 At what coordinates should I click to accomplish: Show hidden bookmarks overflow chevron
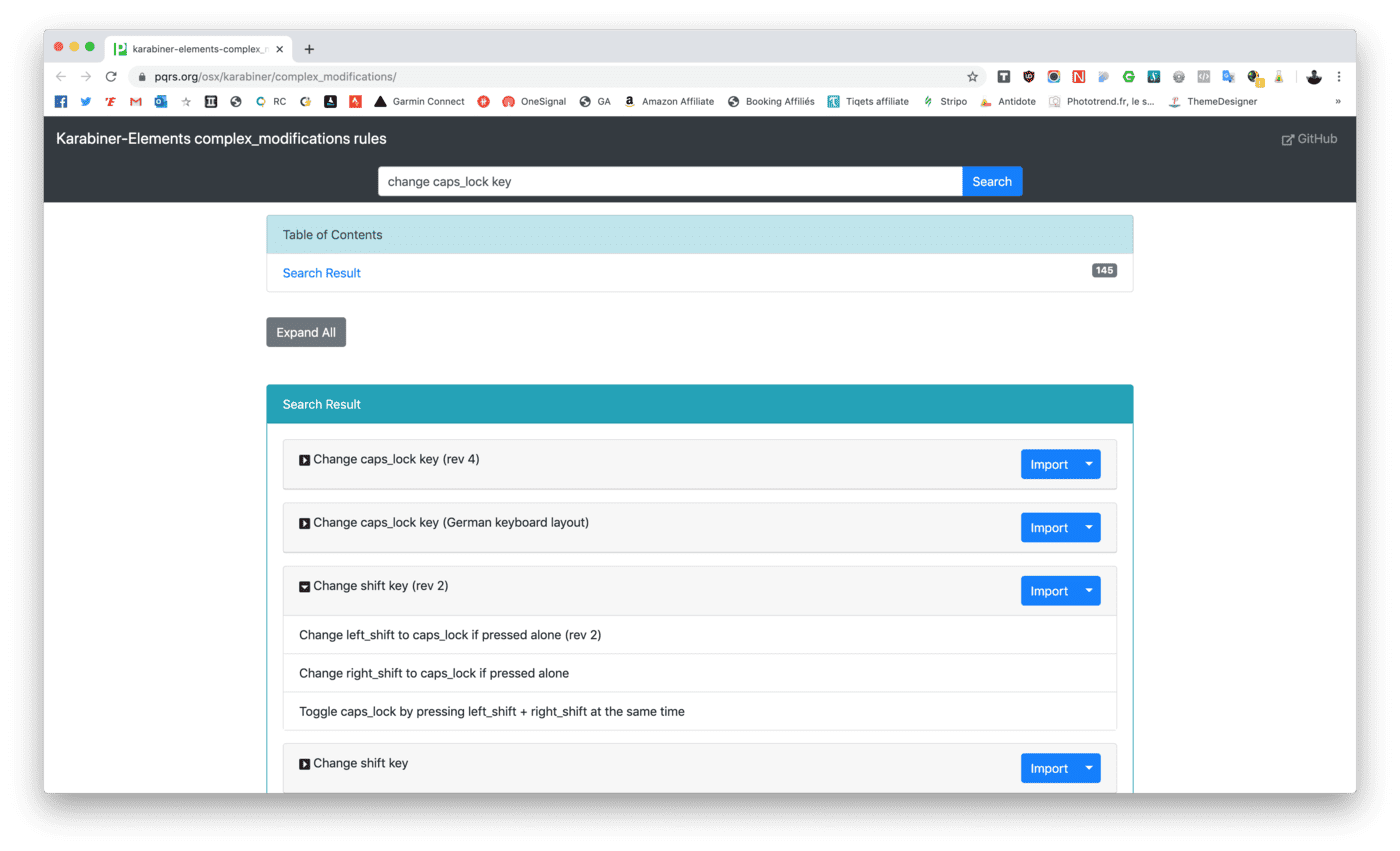tap(1338, 101)
